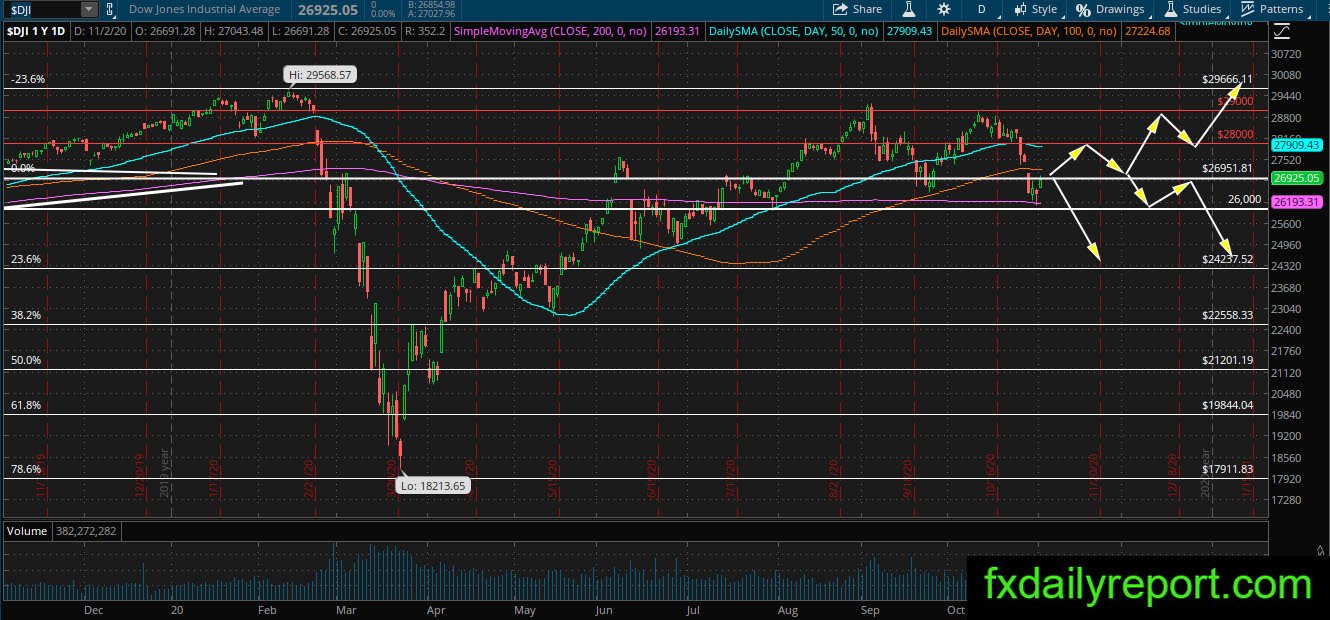Click the 38.2% Fibonacci percentage label

[x=26, y=314]
